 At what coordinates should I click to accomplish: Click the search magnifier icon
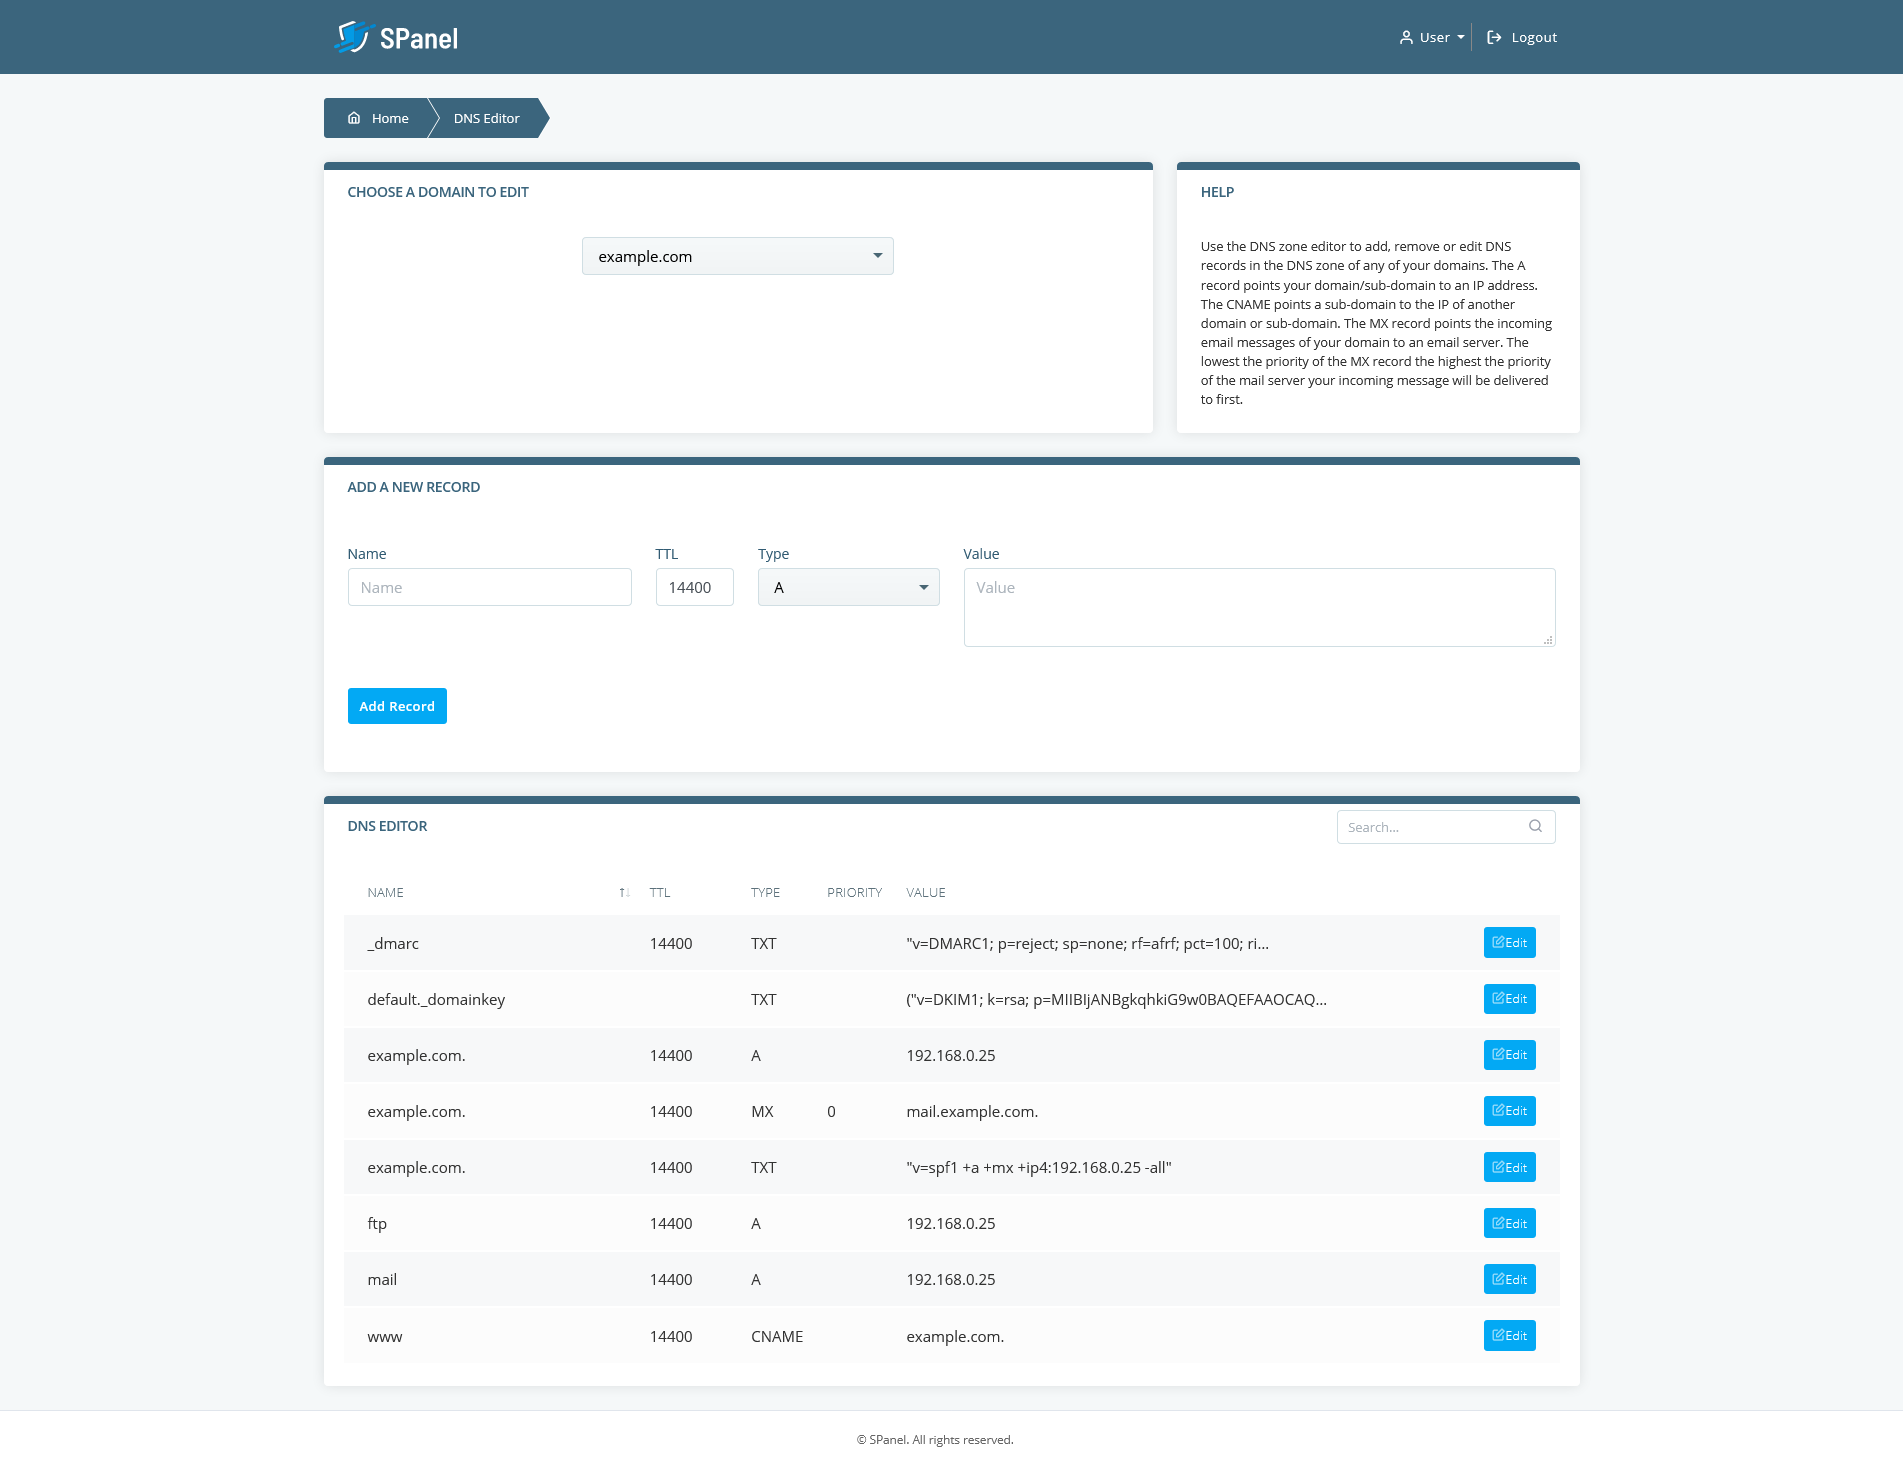point(1535,826)
